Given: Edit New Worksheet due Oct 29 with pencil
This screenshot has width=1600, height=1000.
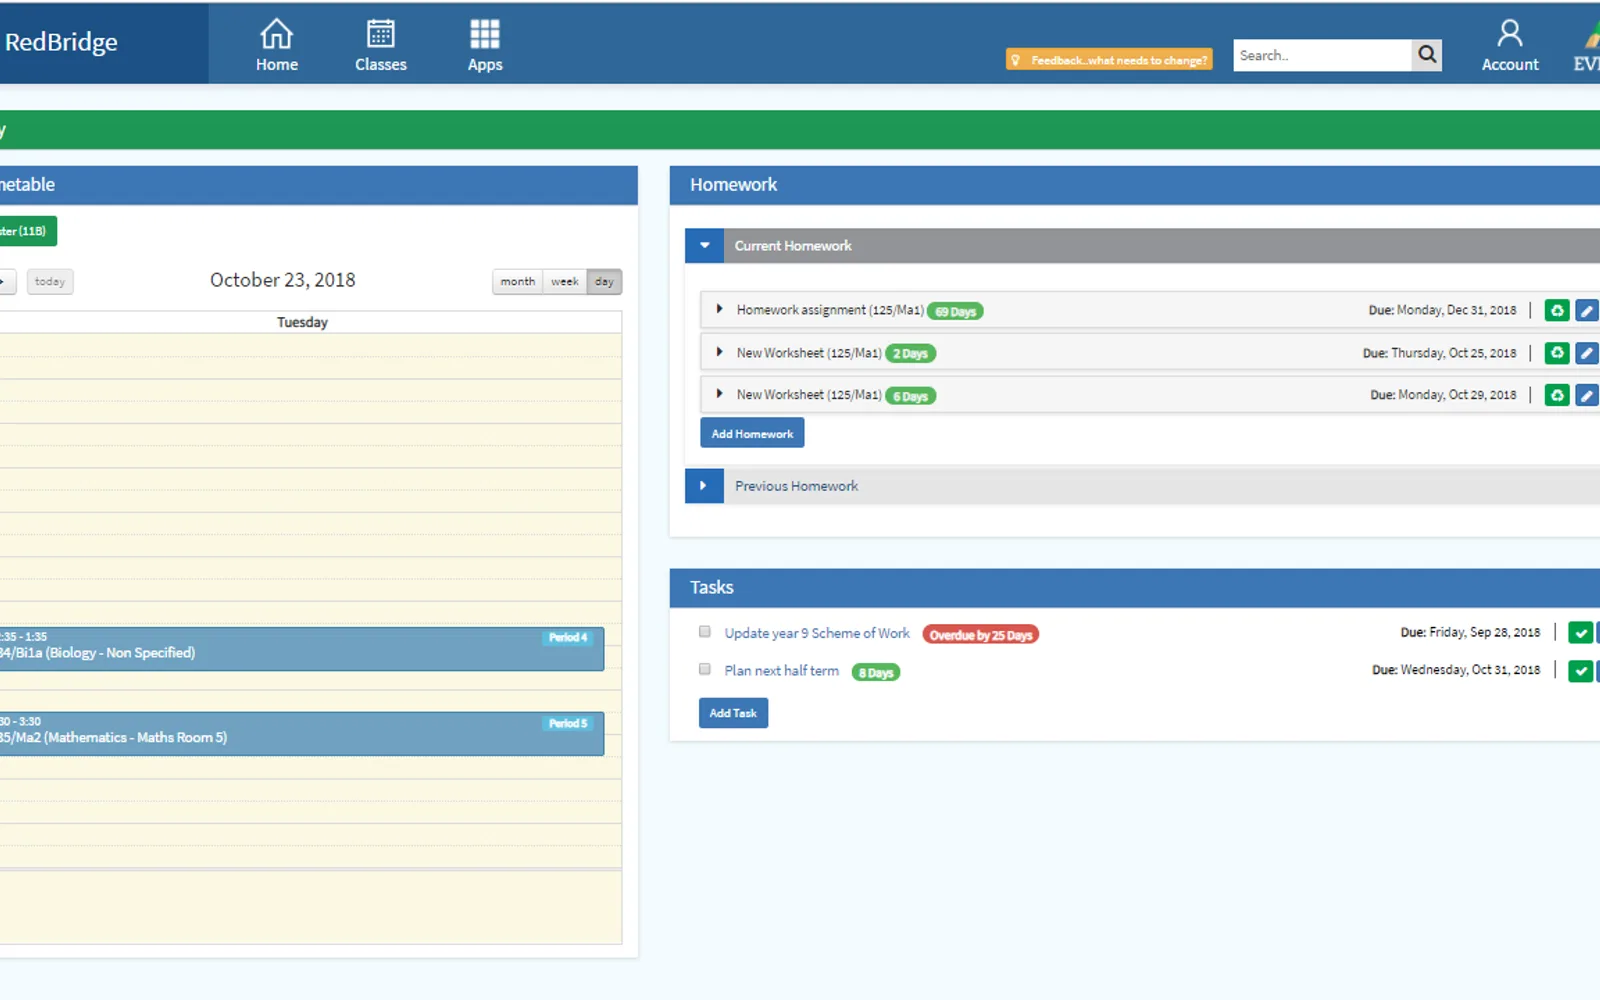Looking at the screenshot, I should pos(1587,395).
